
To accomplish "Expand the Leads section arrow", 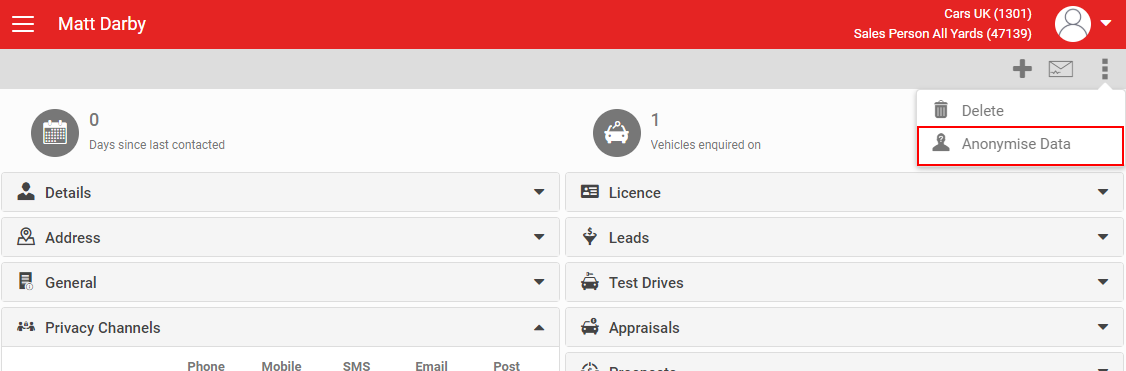I will point(1103,237).
